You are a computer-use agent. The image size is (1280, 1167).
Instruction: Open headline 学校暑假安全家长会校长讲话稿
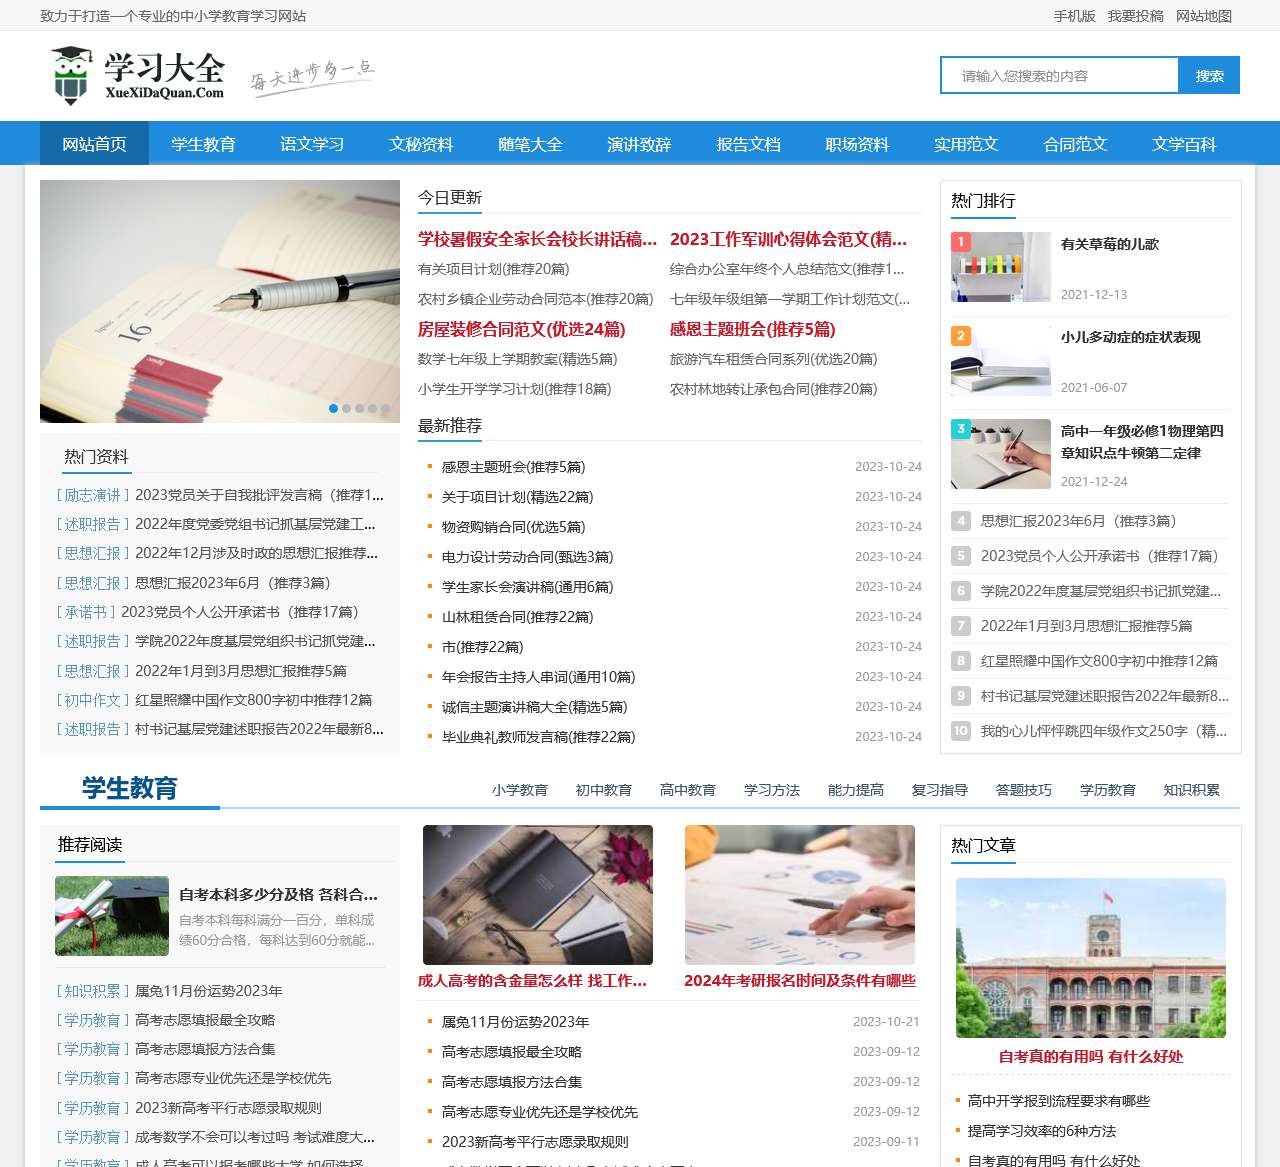click(x=538, y=239)
